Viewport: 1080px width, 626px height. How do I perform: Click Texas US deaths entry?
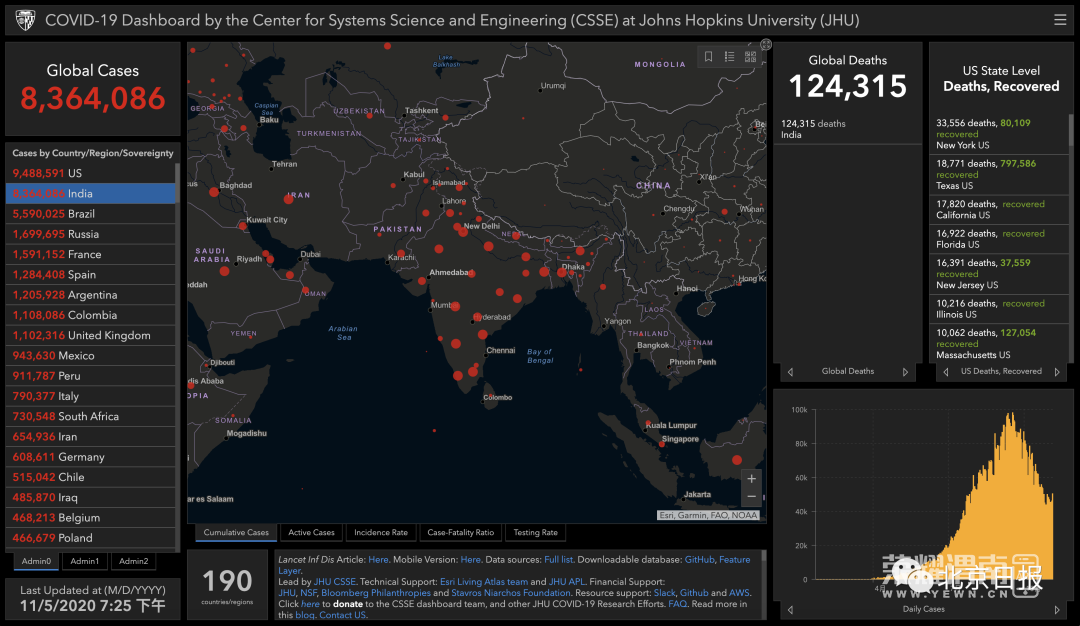pos(998,174)
